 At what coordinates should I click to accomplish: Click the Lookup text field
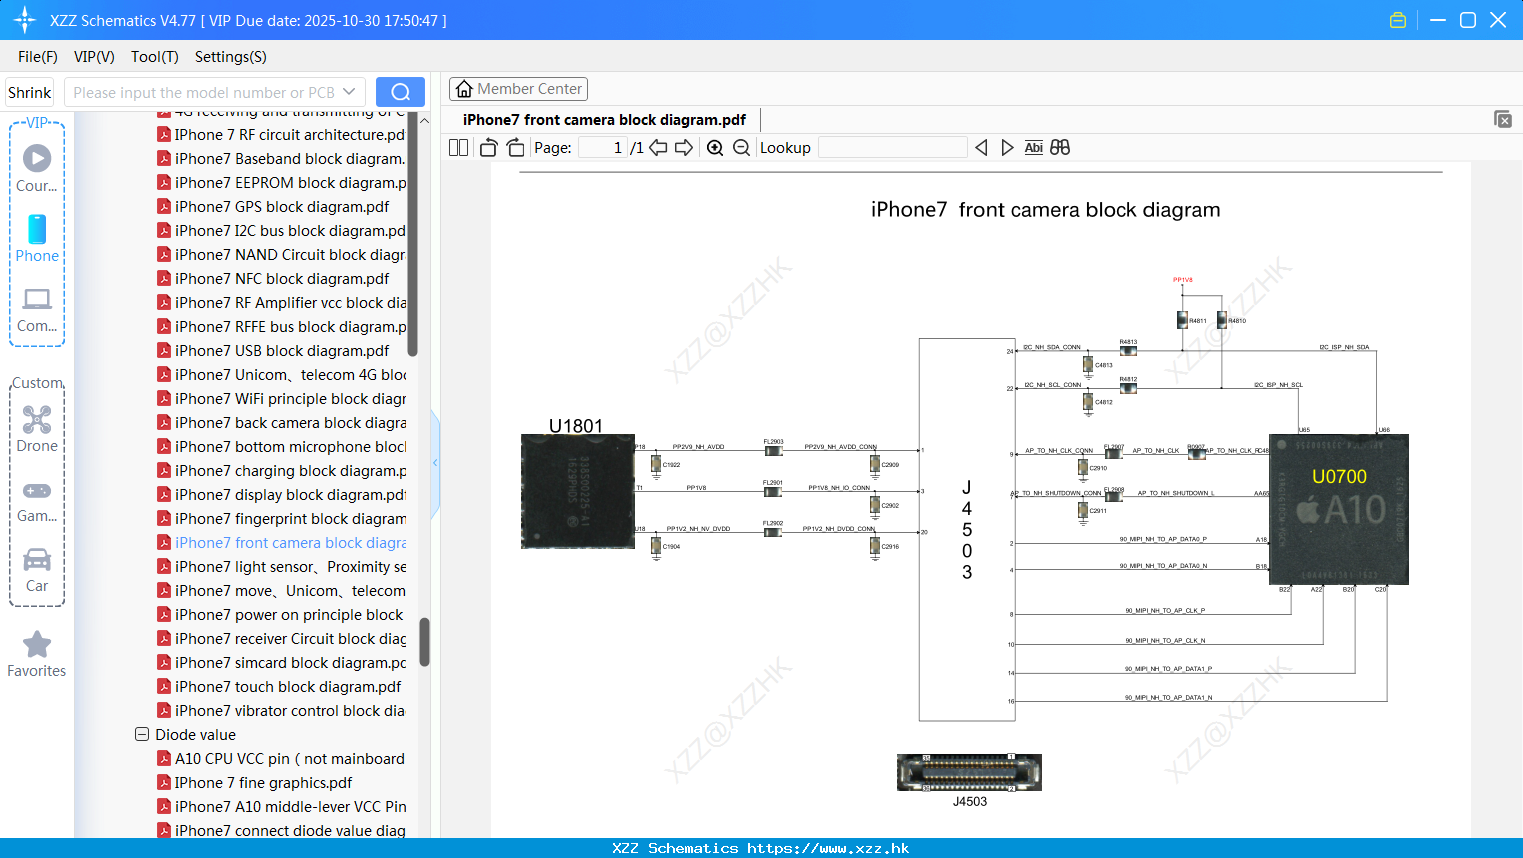892,148
